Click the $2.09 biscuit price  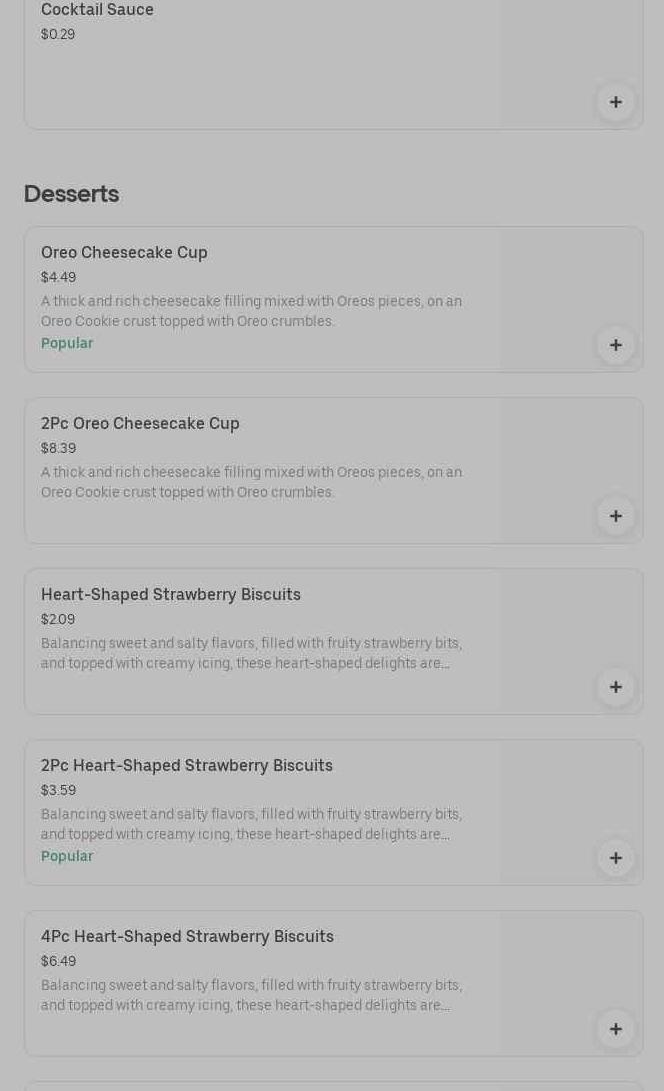[58, 619]
